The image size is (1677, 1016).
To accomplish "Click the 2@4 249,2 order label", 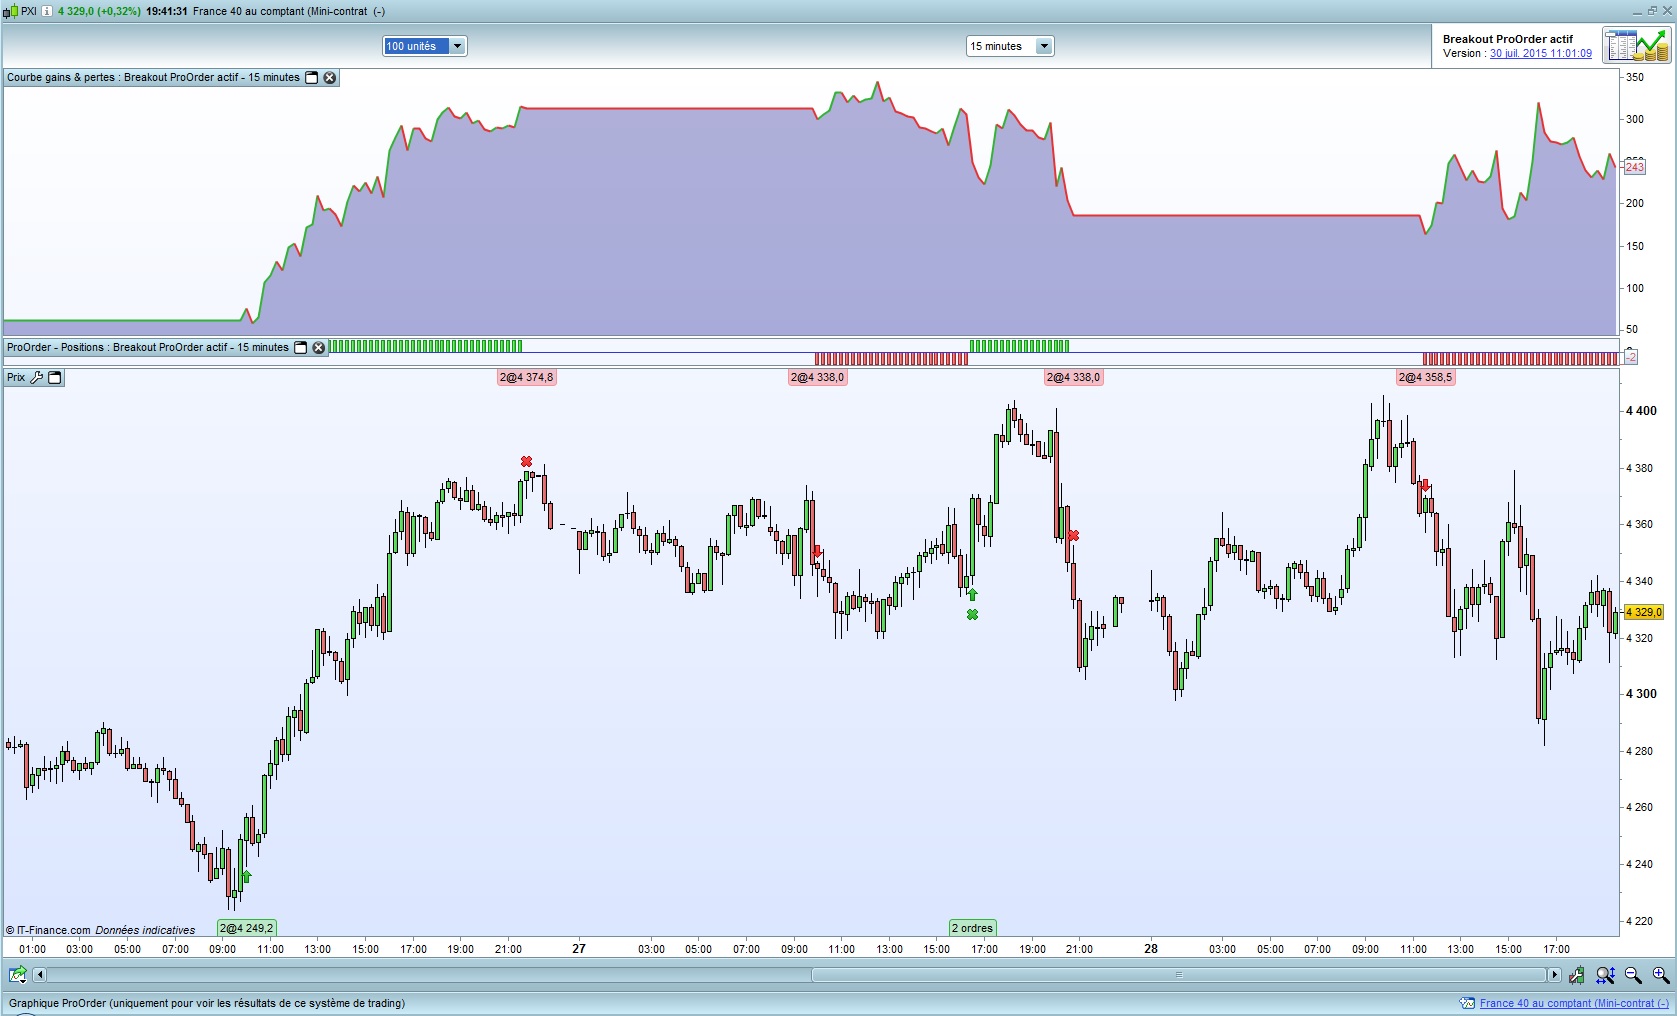I will pos(247,928).
